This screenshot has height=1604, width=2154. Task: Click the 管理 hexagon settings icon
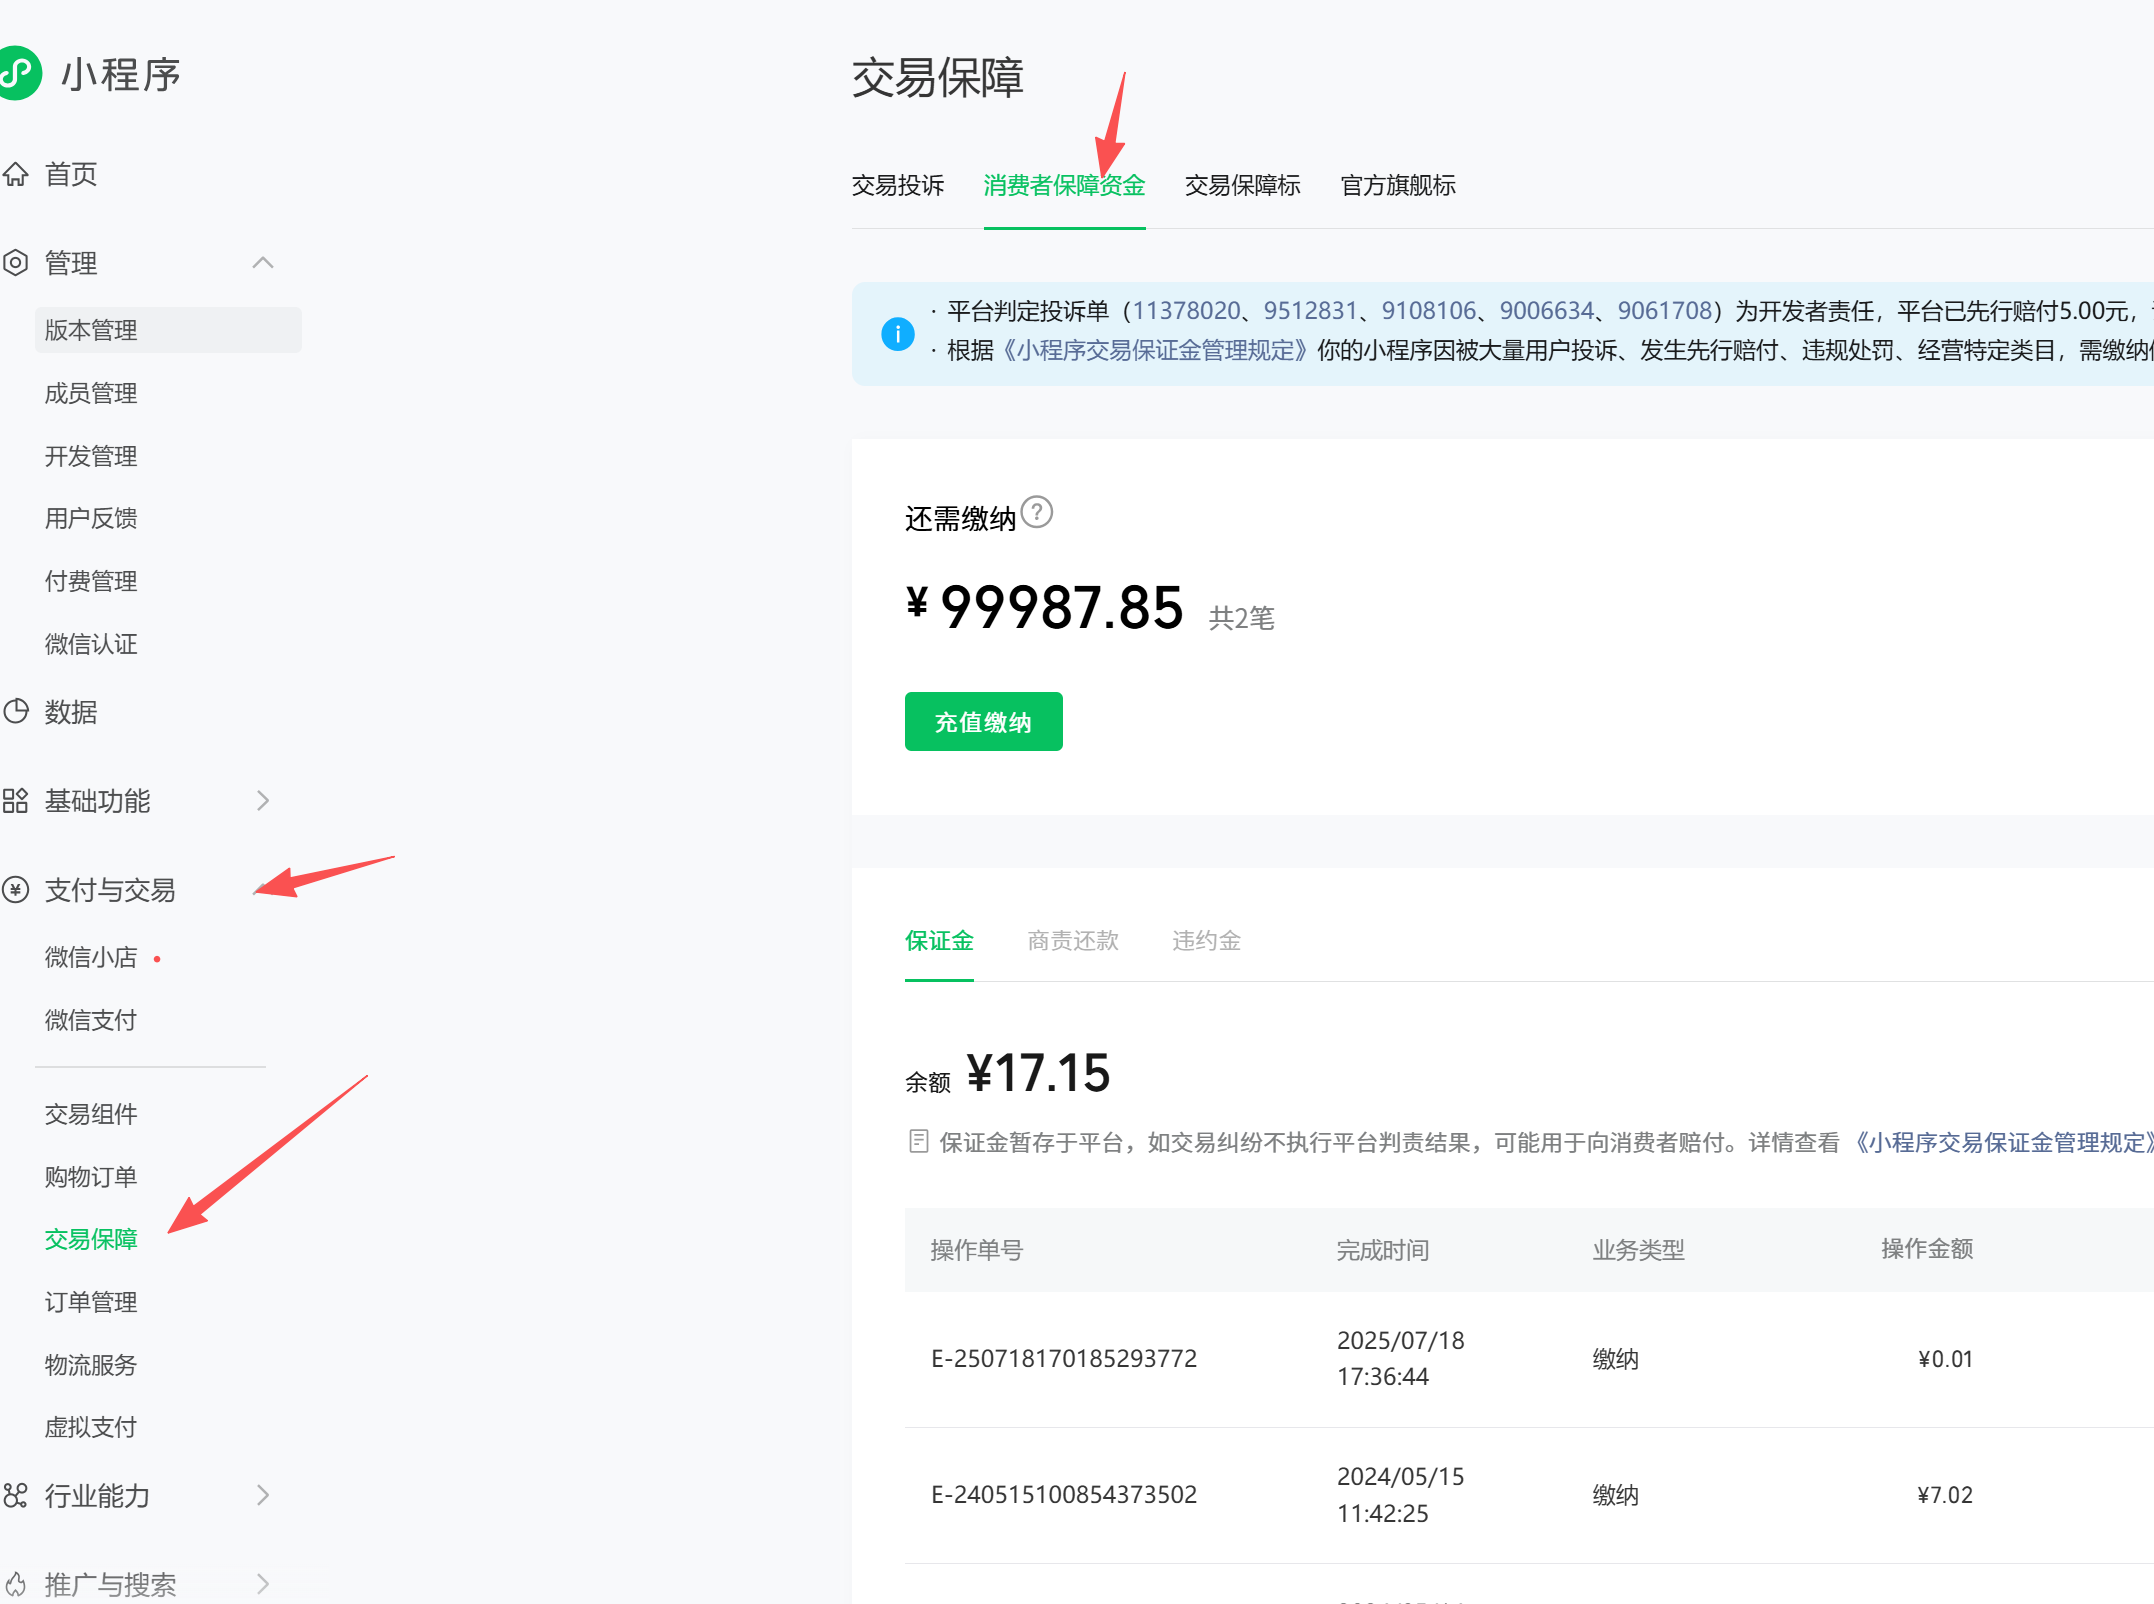(15, 263)
